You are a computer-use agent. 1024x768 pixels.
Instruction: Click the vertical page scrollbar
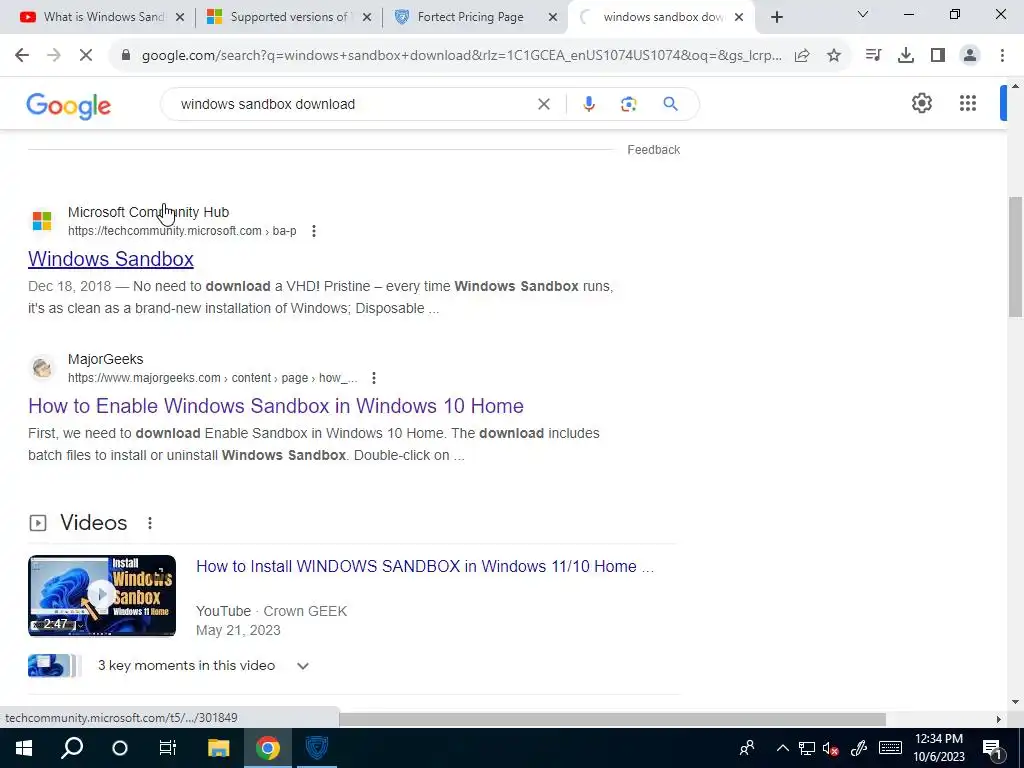(1015, 256)
